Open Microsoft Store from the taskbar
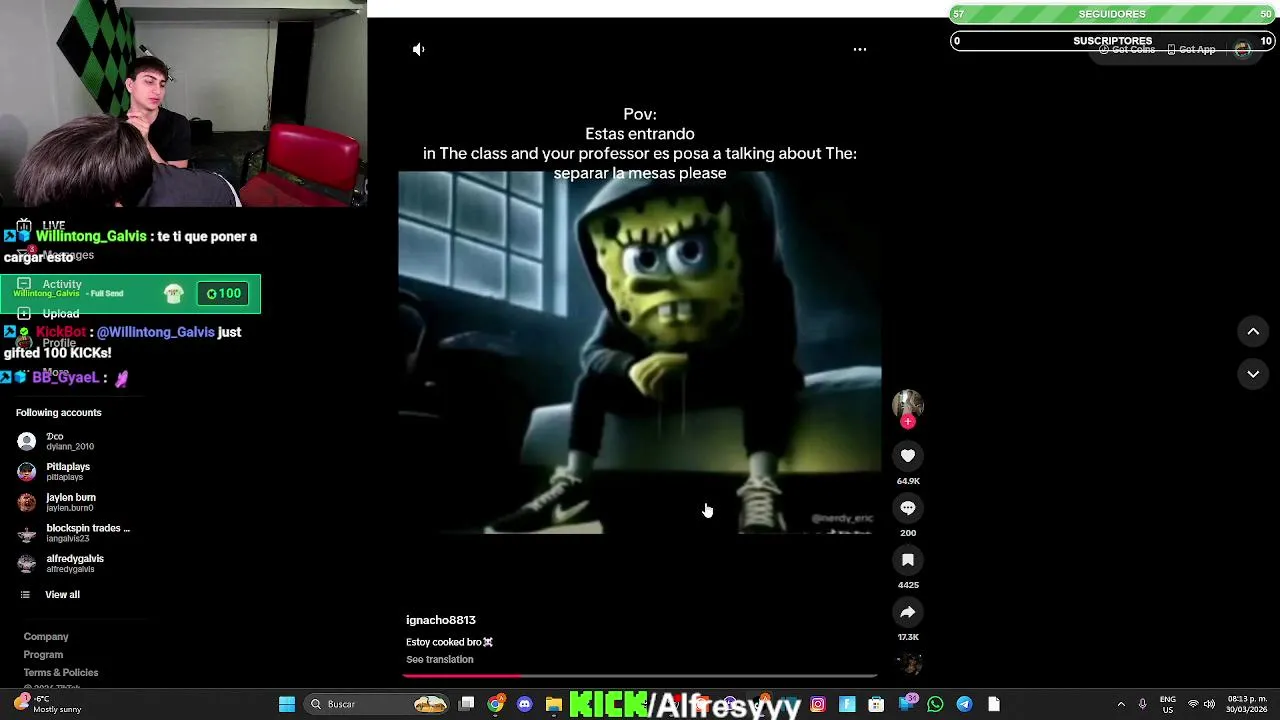 [876, 704]
